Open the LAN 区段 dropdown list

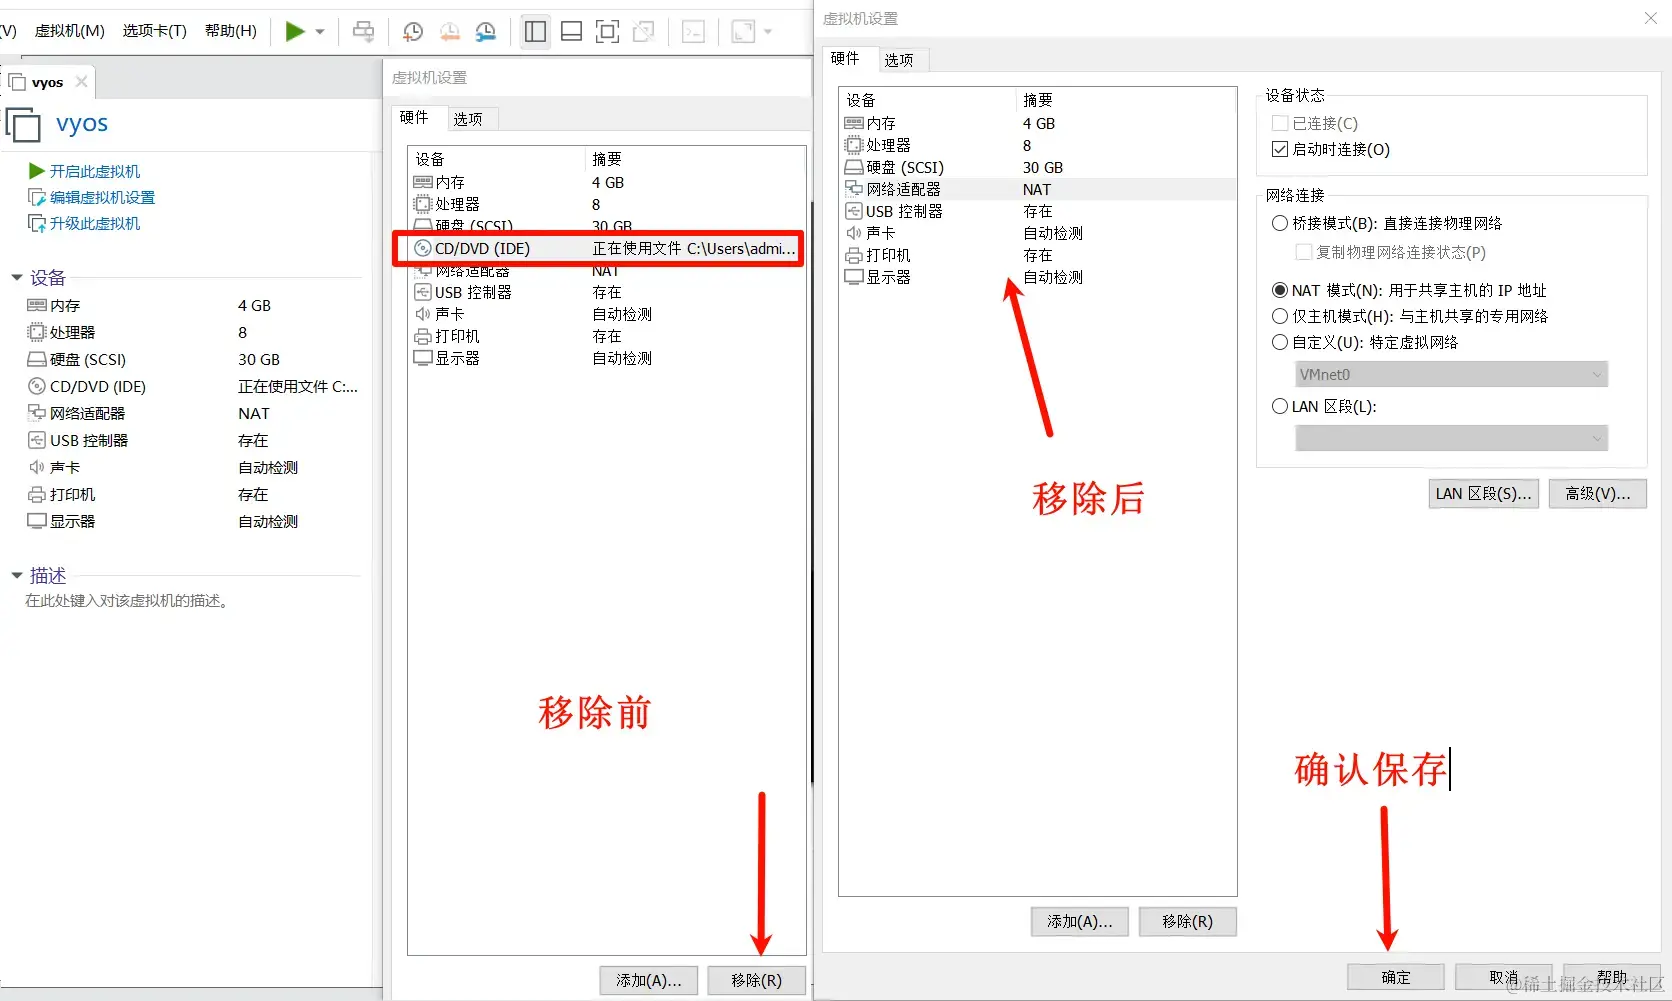[1451, 438]
